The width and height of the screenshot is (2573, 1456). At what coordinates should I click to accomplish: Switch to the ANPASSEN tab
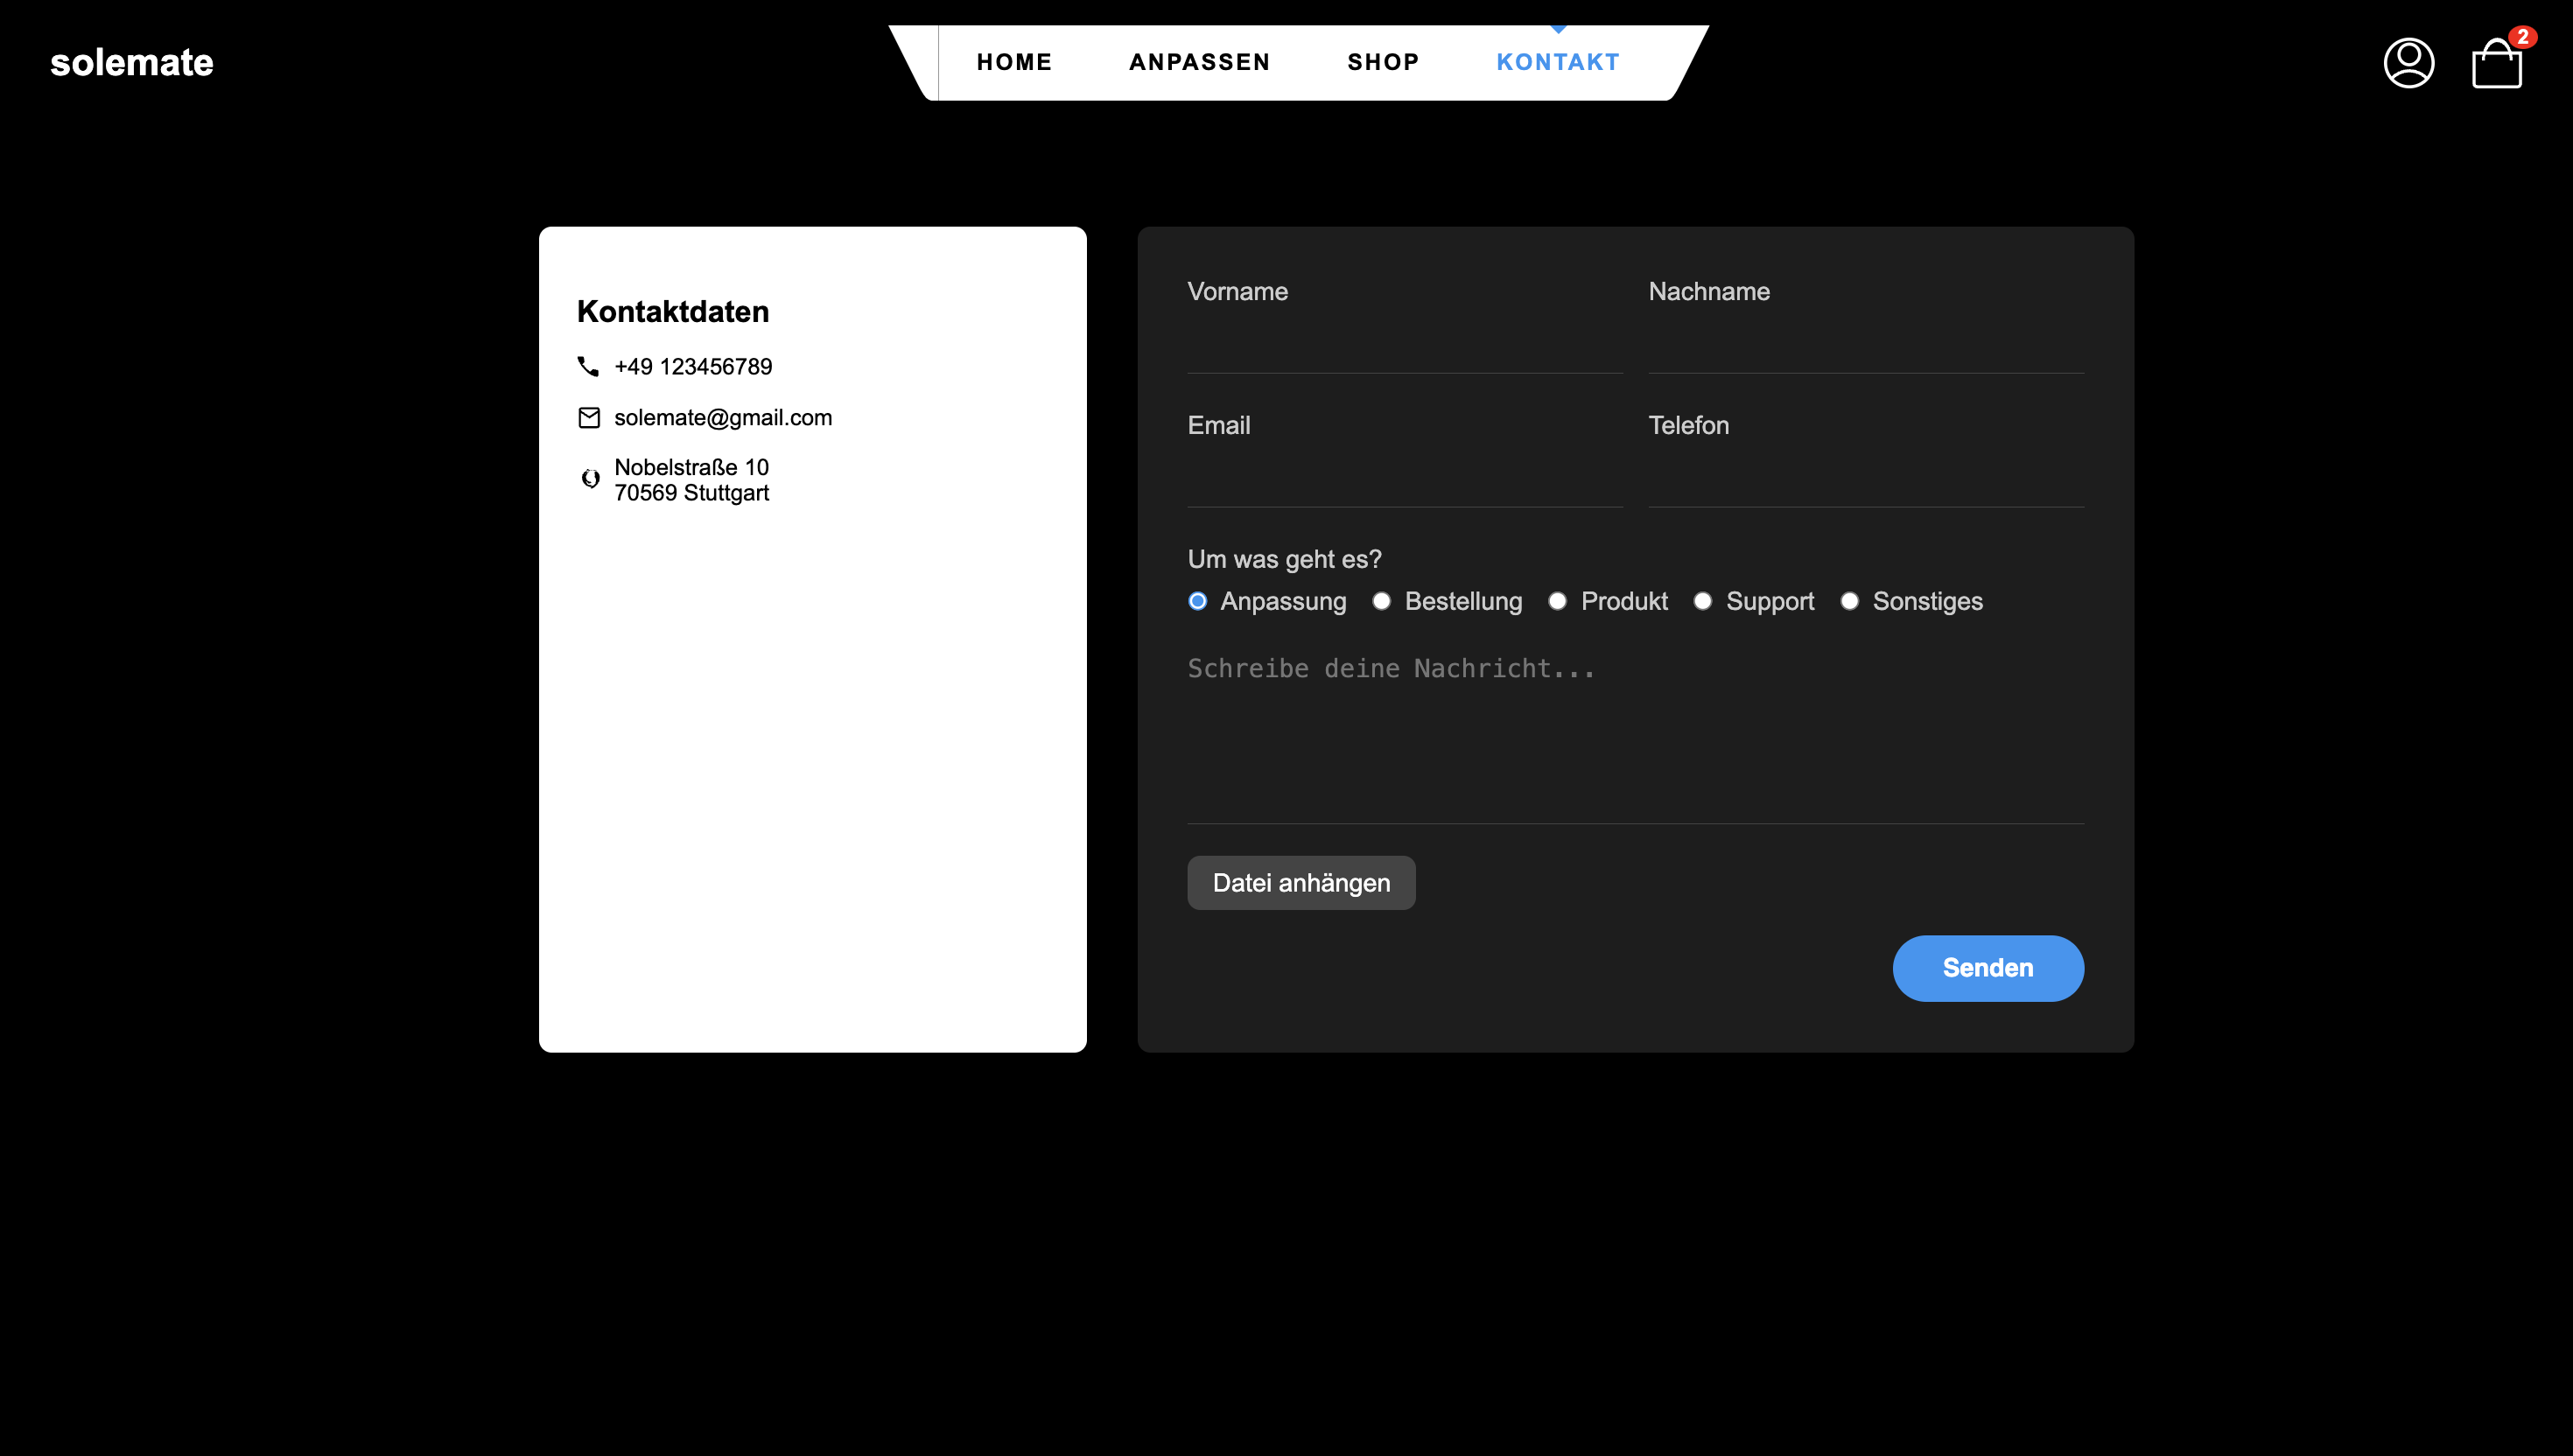1199,62
